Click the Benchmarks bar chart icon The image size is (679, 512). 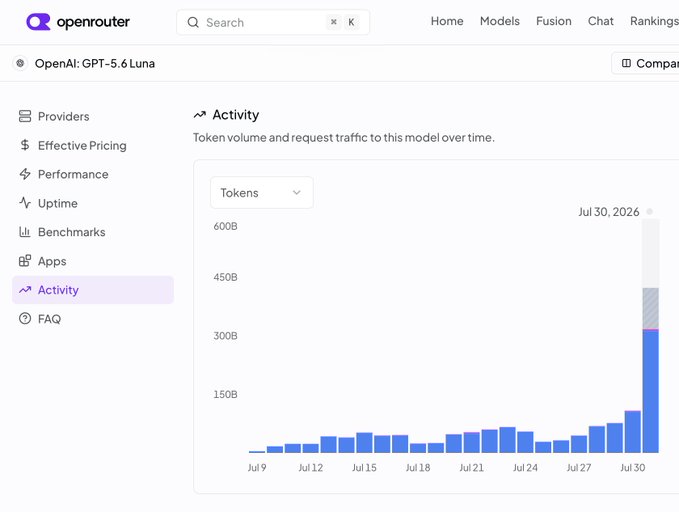coord(25,232)
